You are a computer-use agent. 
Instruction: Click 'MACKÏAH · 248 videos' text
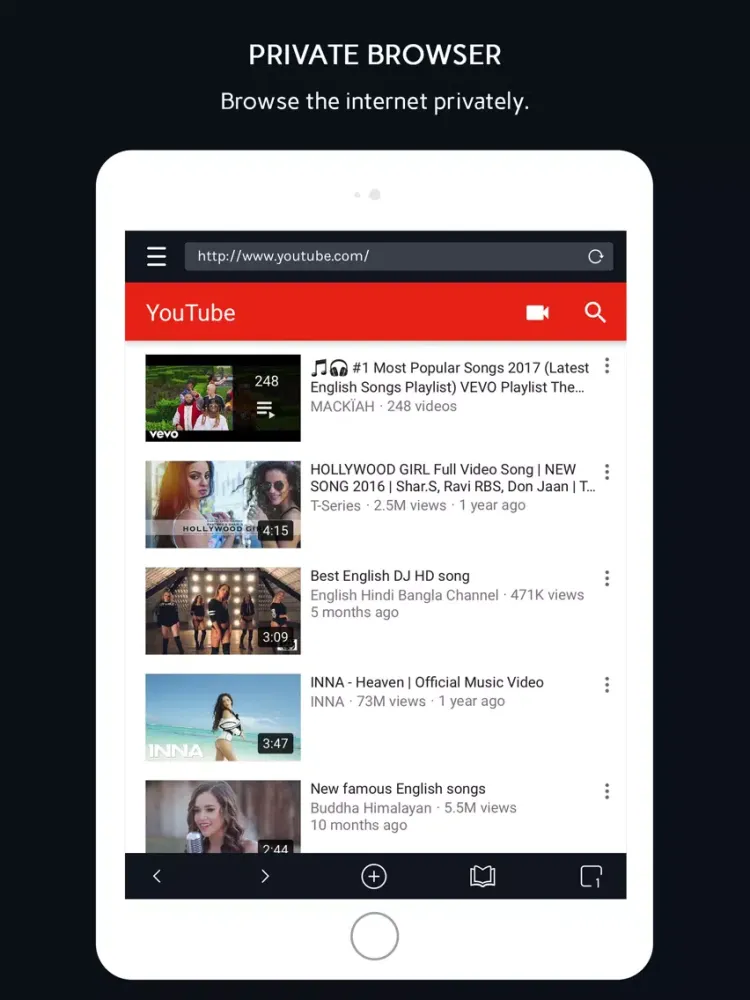pyautogui.click(x=383, y=406)
